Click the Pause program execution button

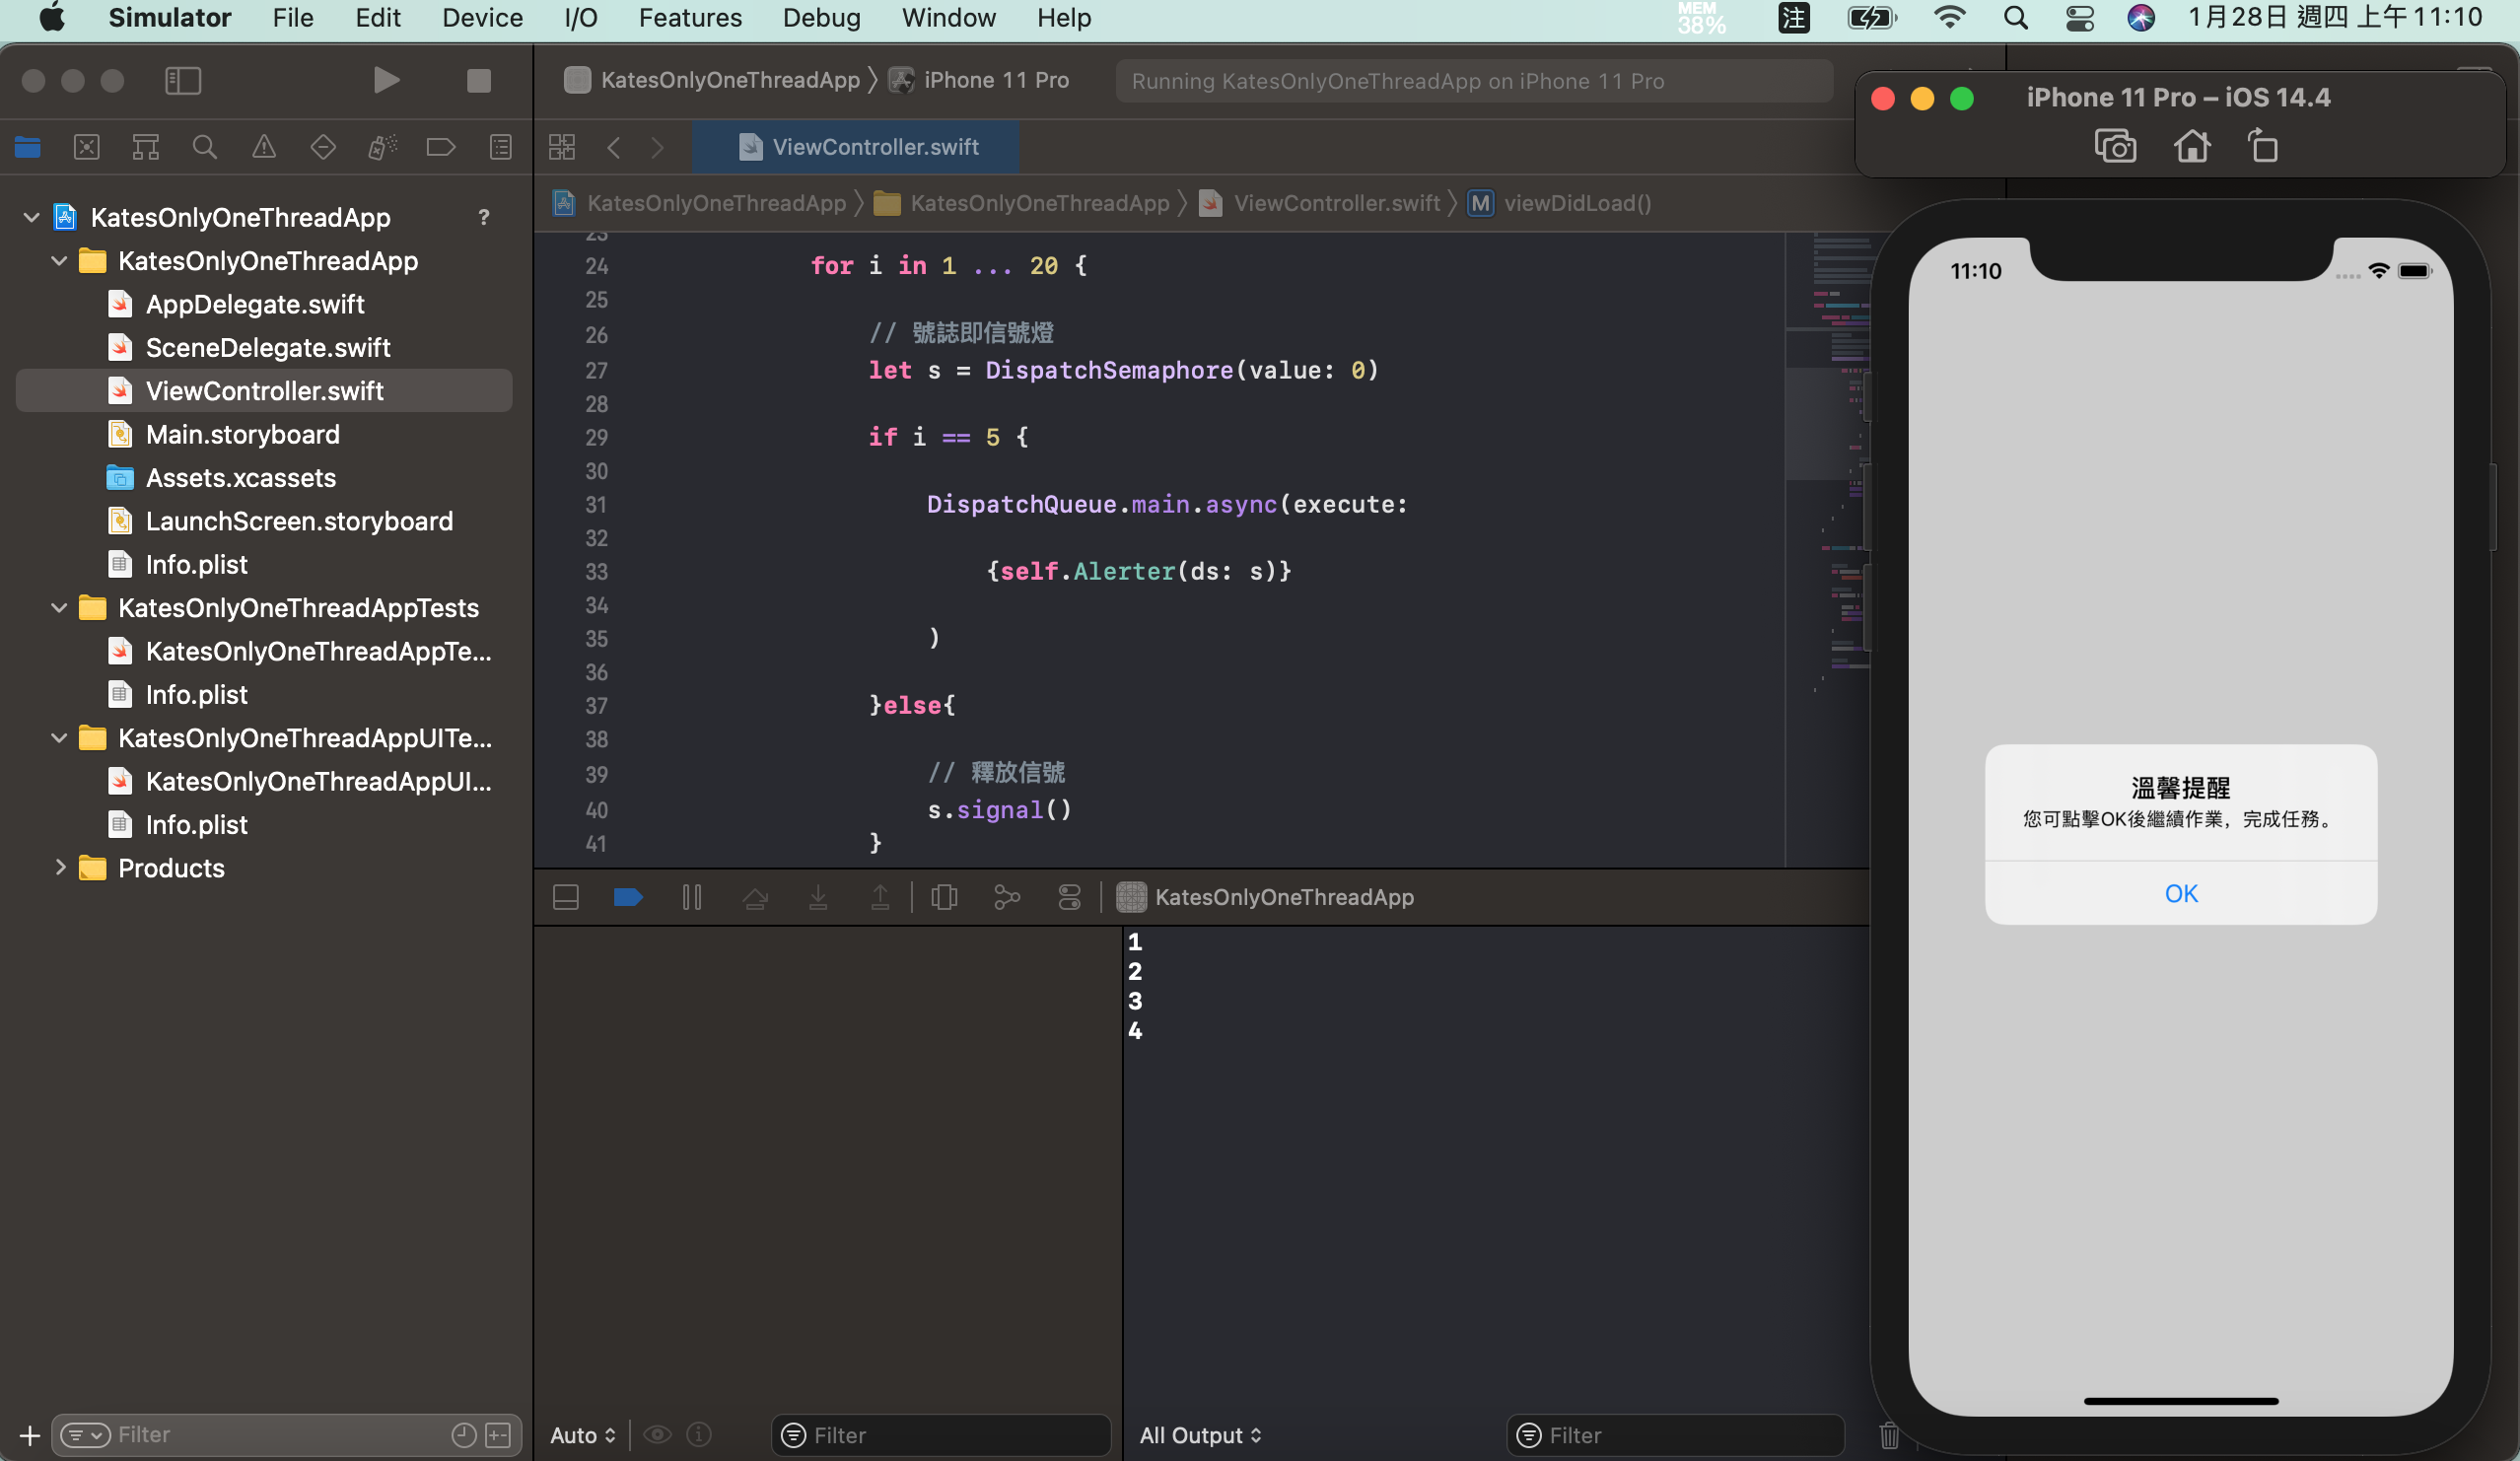point(691,897)
